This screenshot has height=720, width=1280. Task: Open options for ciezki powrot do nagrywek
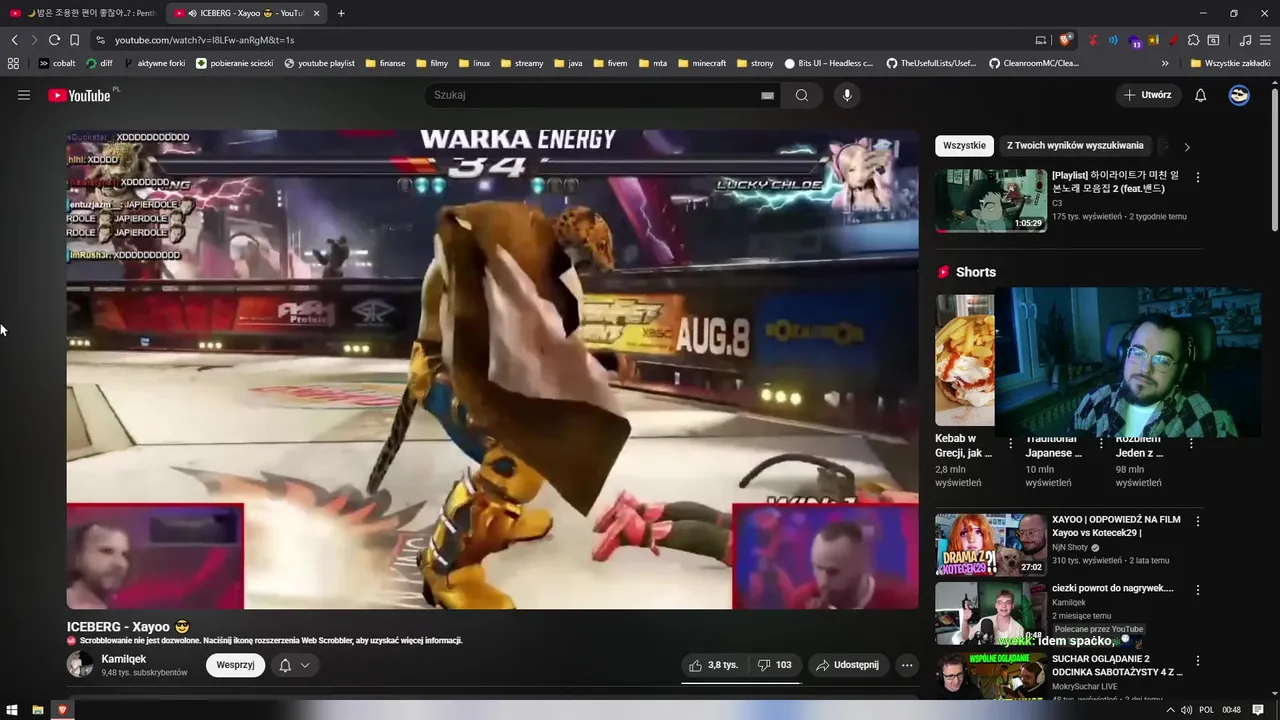1198,589
